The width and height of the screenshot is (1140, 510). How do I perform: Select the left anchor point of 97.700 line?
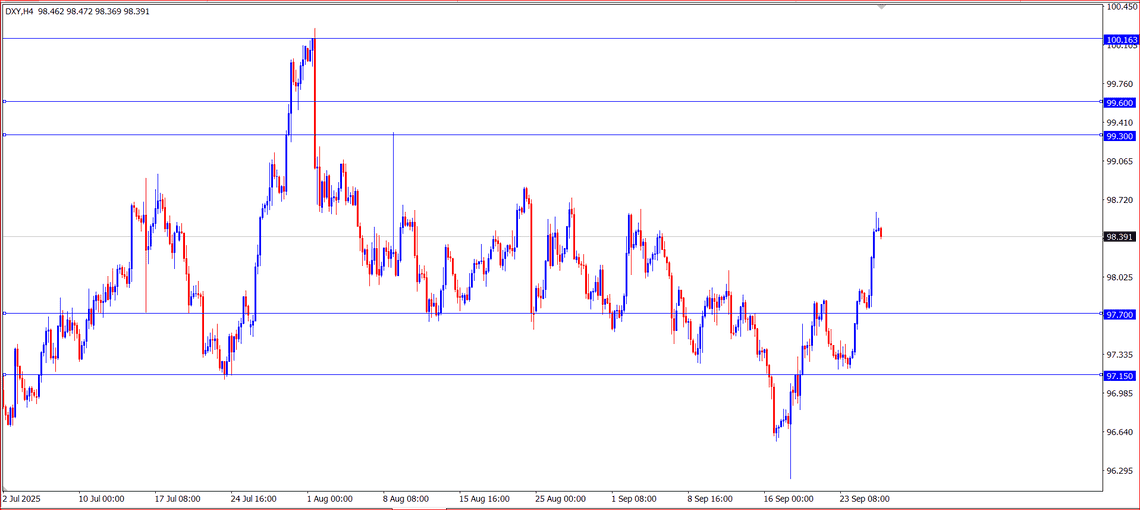[x=5, y=313]
